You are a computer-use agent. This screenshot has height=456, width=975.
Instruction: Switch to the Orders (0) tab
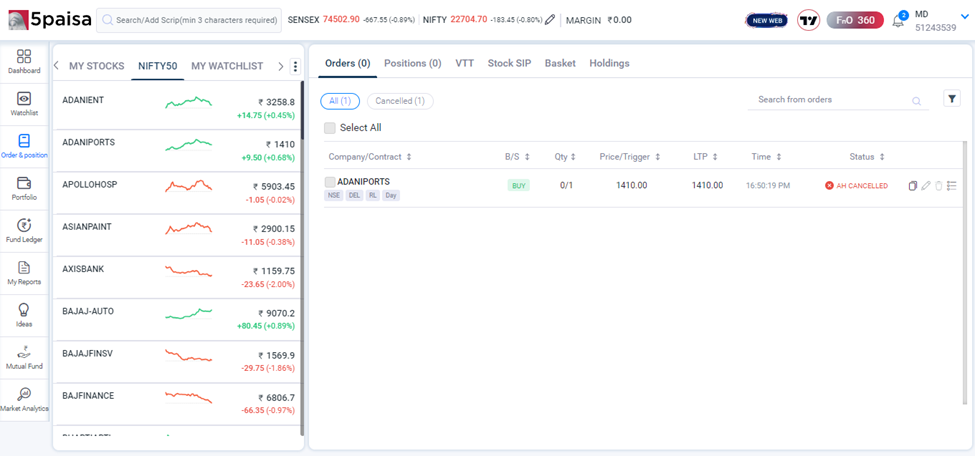[x=348, y=63]
